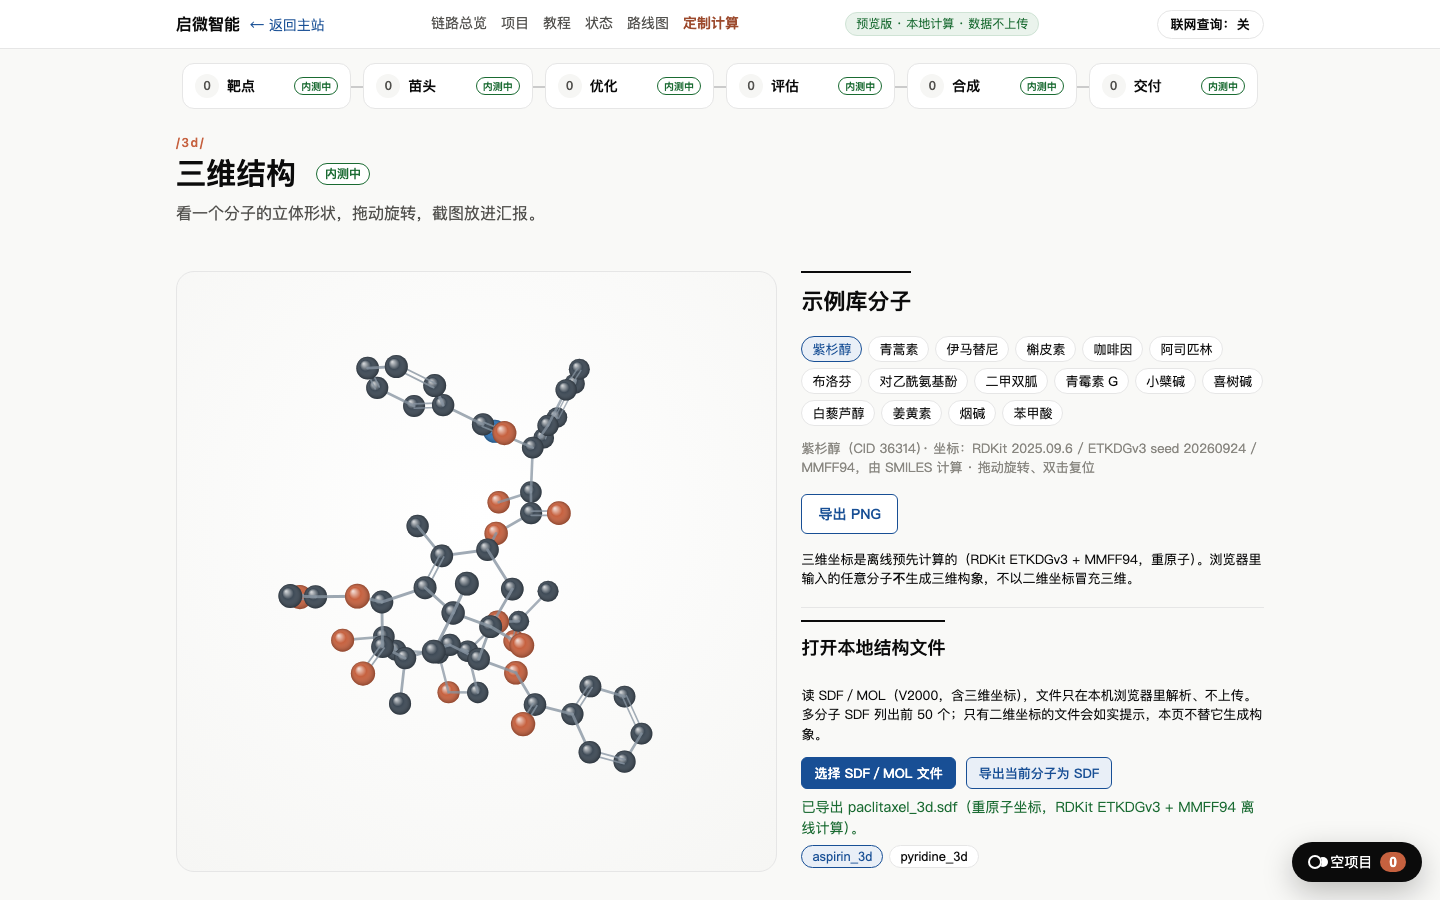Click 内测中 badge beside 三维结构 title
Viewport: 1440px width, 900px height.
[343, 174]
